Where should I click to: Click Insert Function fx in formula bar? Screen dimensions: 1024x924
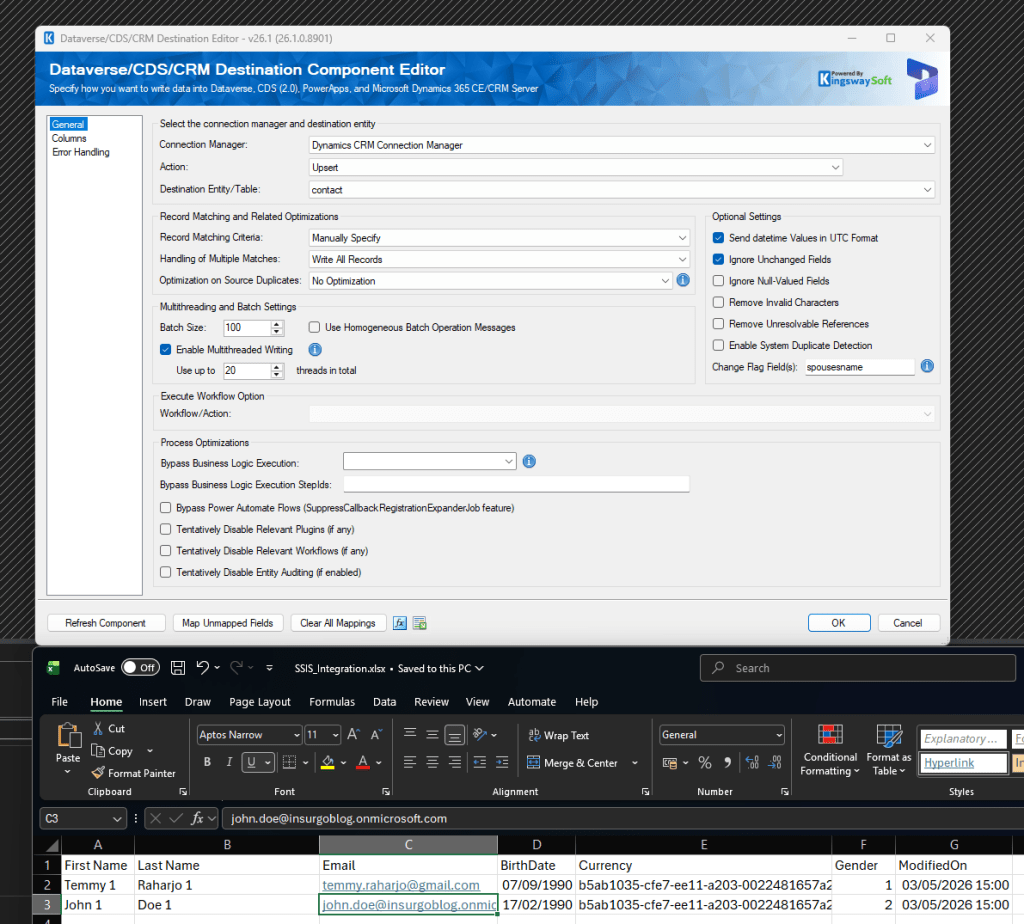coord(197,818)
